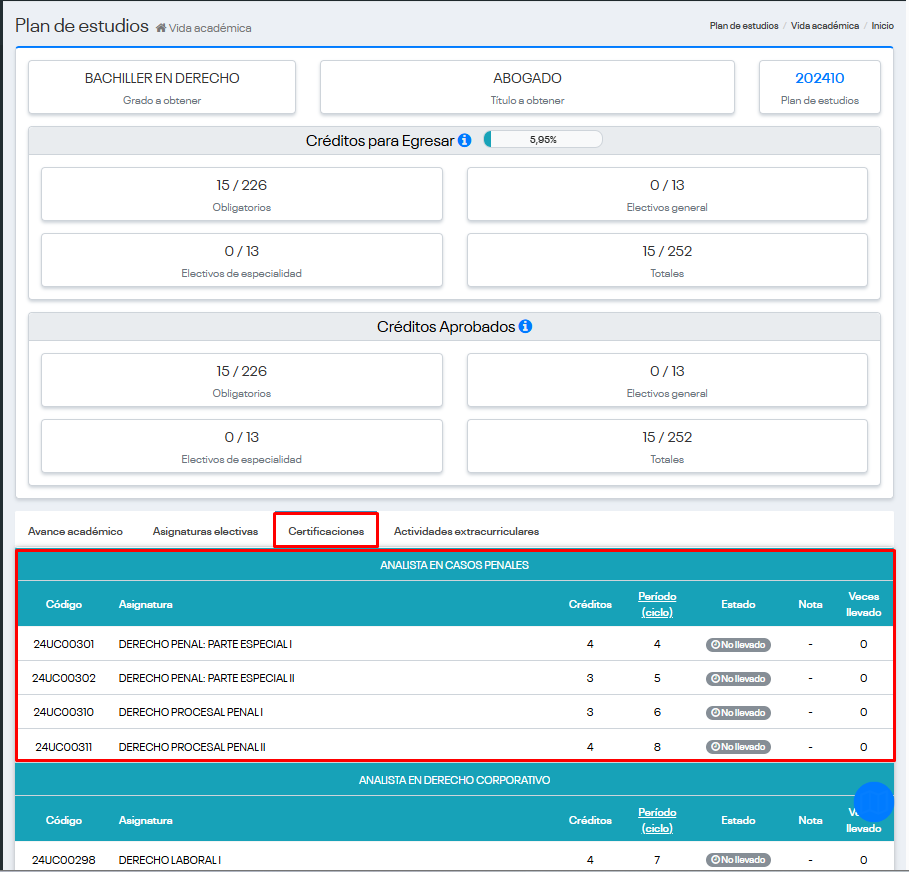Click the Analista en Derecho Corporativo header

454,780
